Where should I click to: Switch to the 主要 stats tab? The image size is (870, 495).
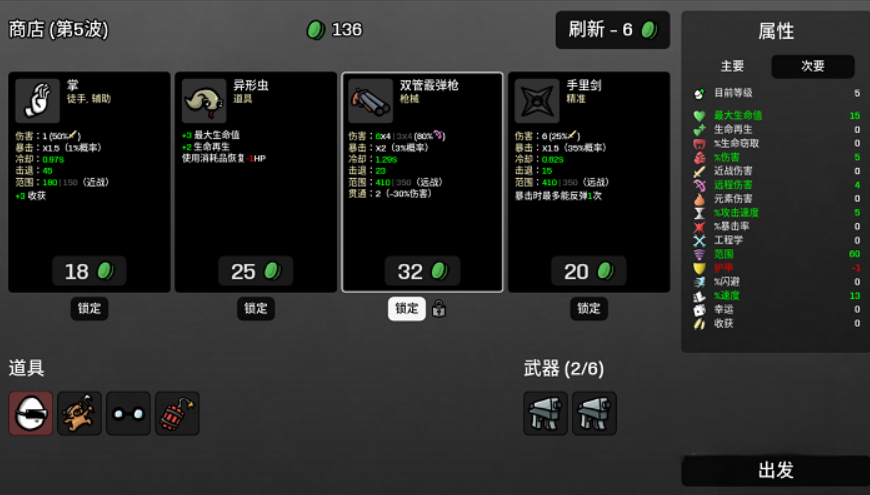(732, 66)
